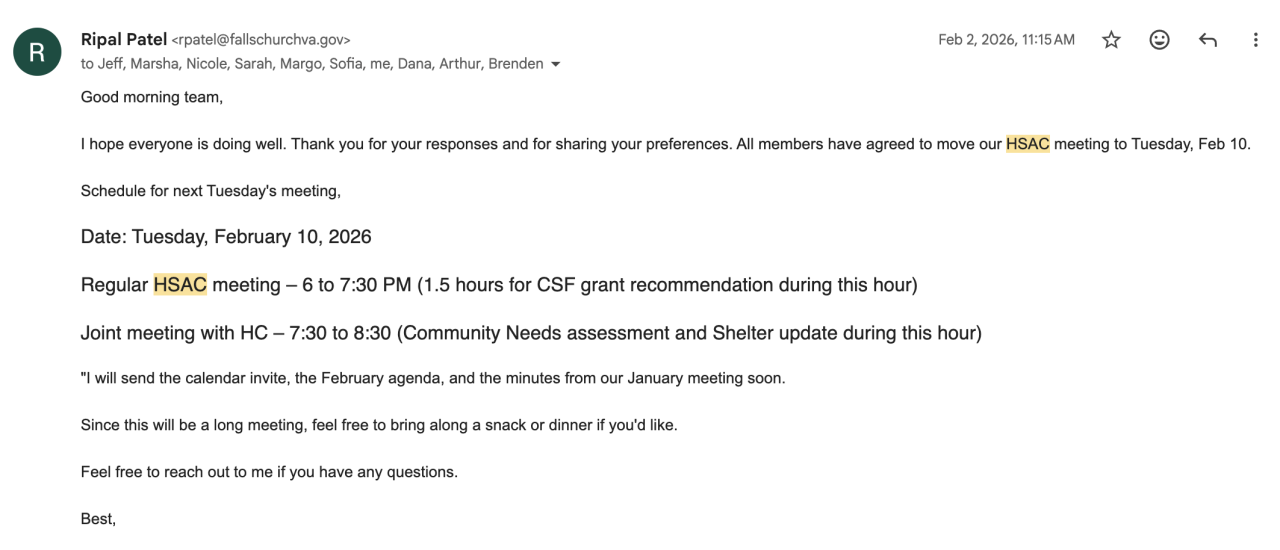Expand the recipient details dropdown arrow
Image resolution: width=1280 pixels, height=550 pixels.
[556, 64]
